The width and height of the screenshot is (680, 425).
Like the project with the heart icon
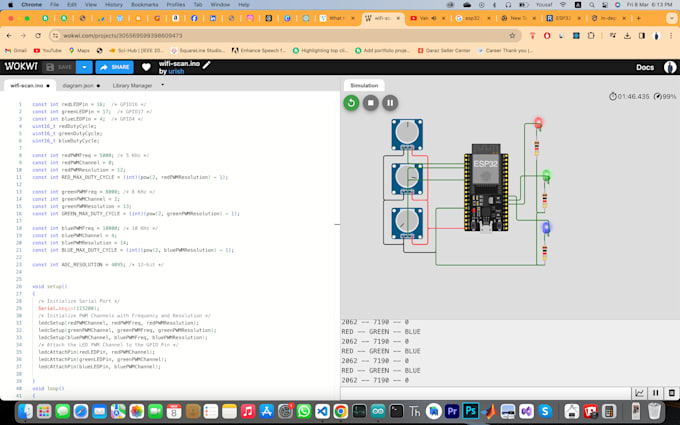pyautogui.click(x=146, y=67)
